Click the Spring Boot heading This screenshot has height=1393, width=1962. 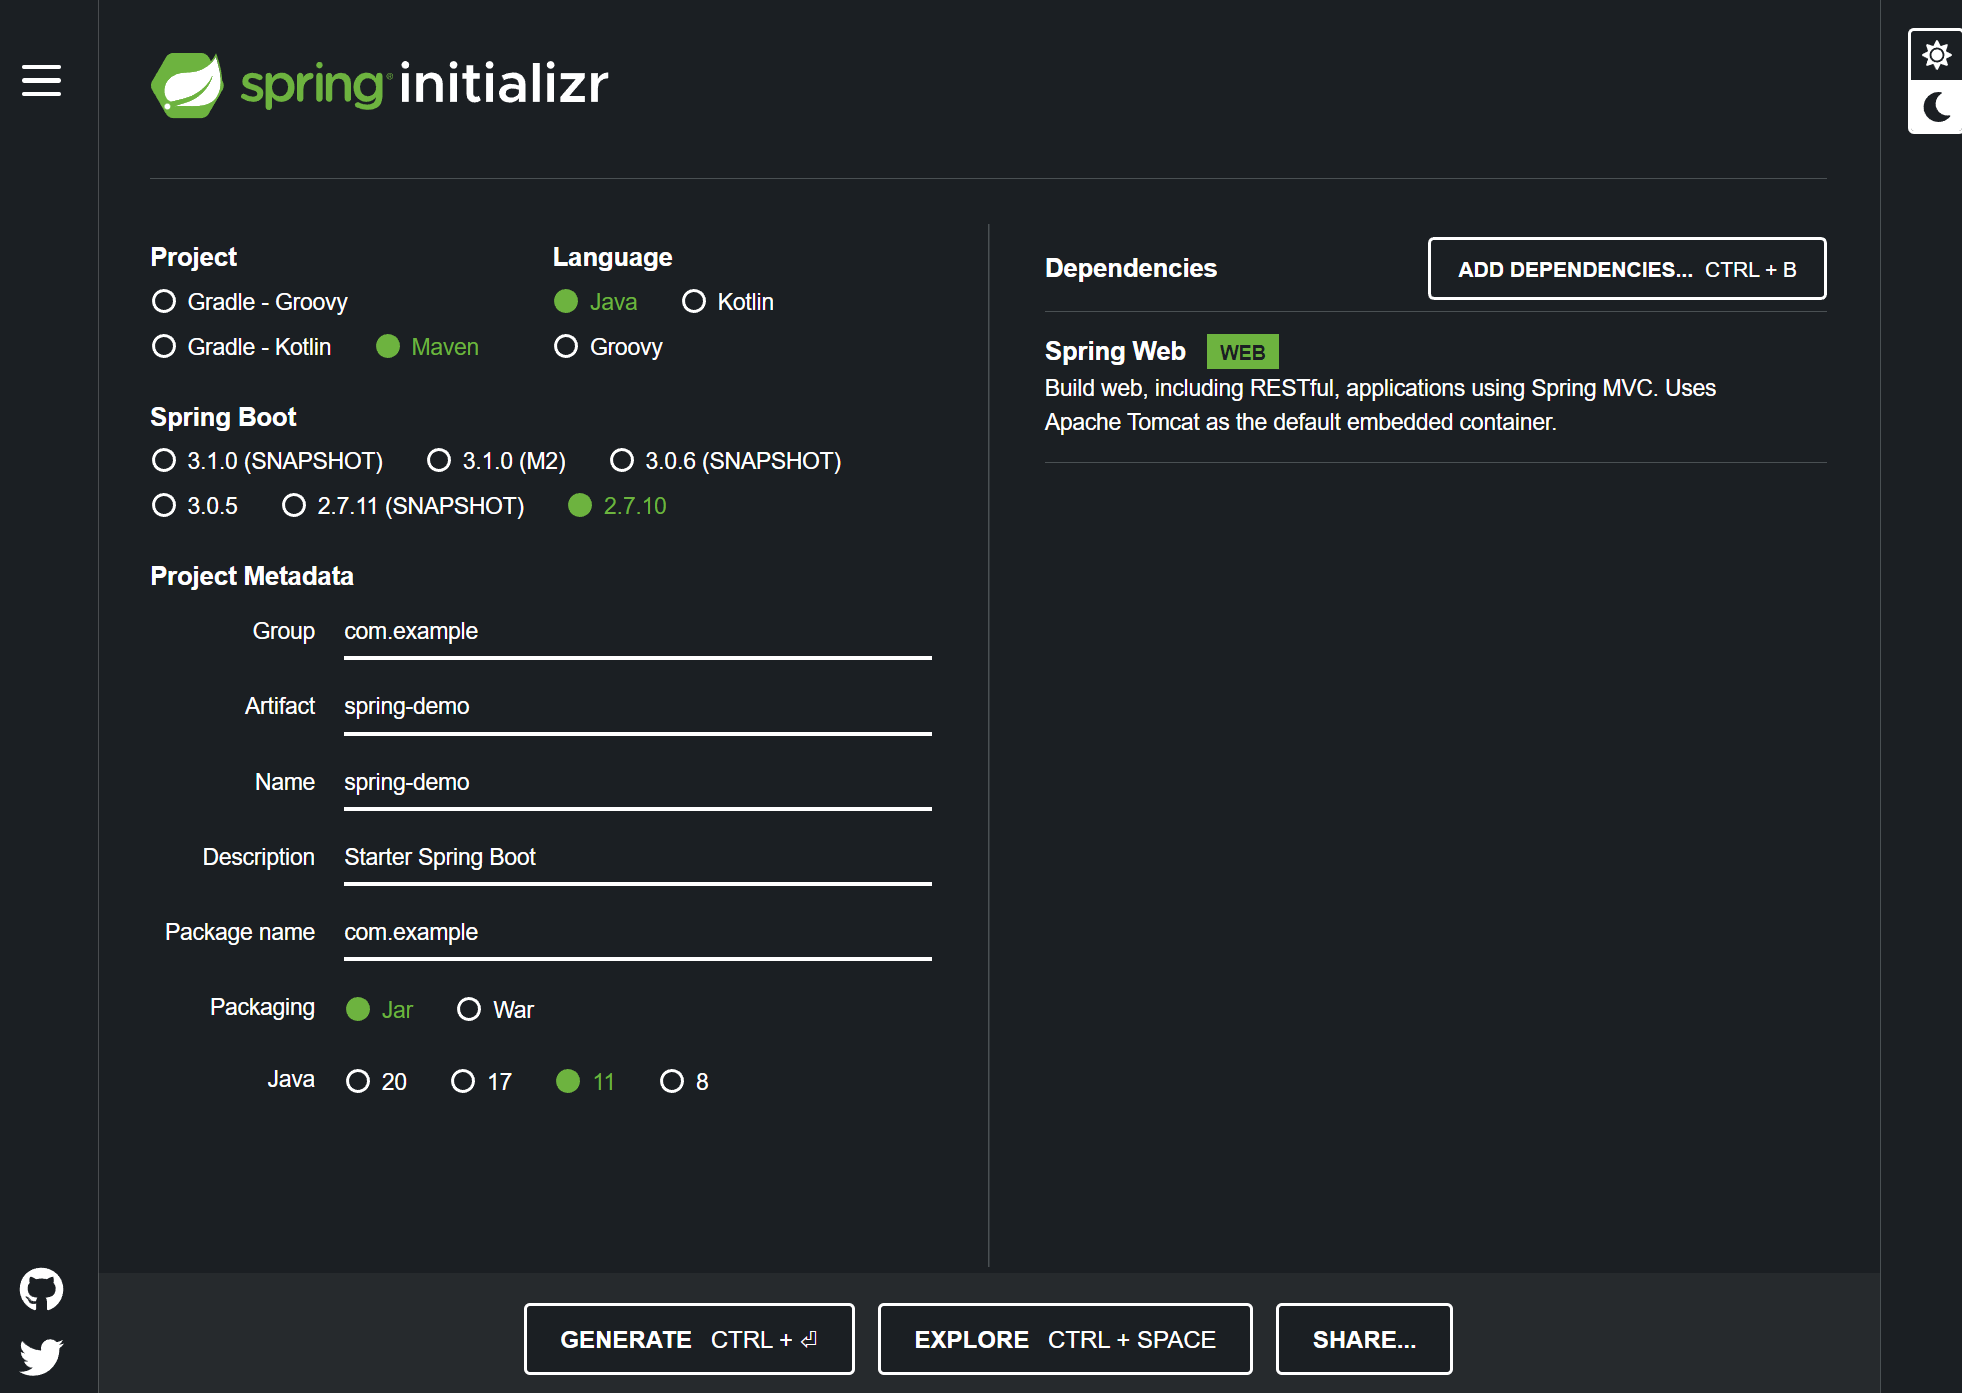pyautogui.click(x=223, y=417)
